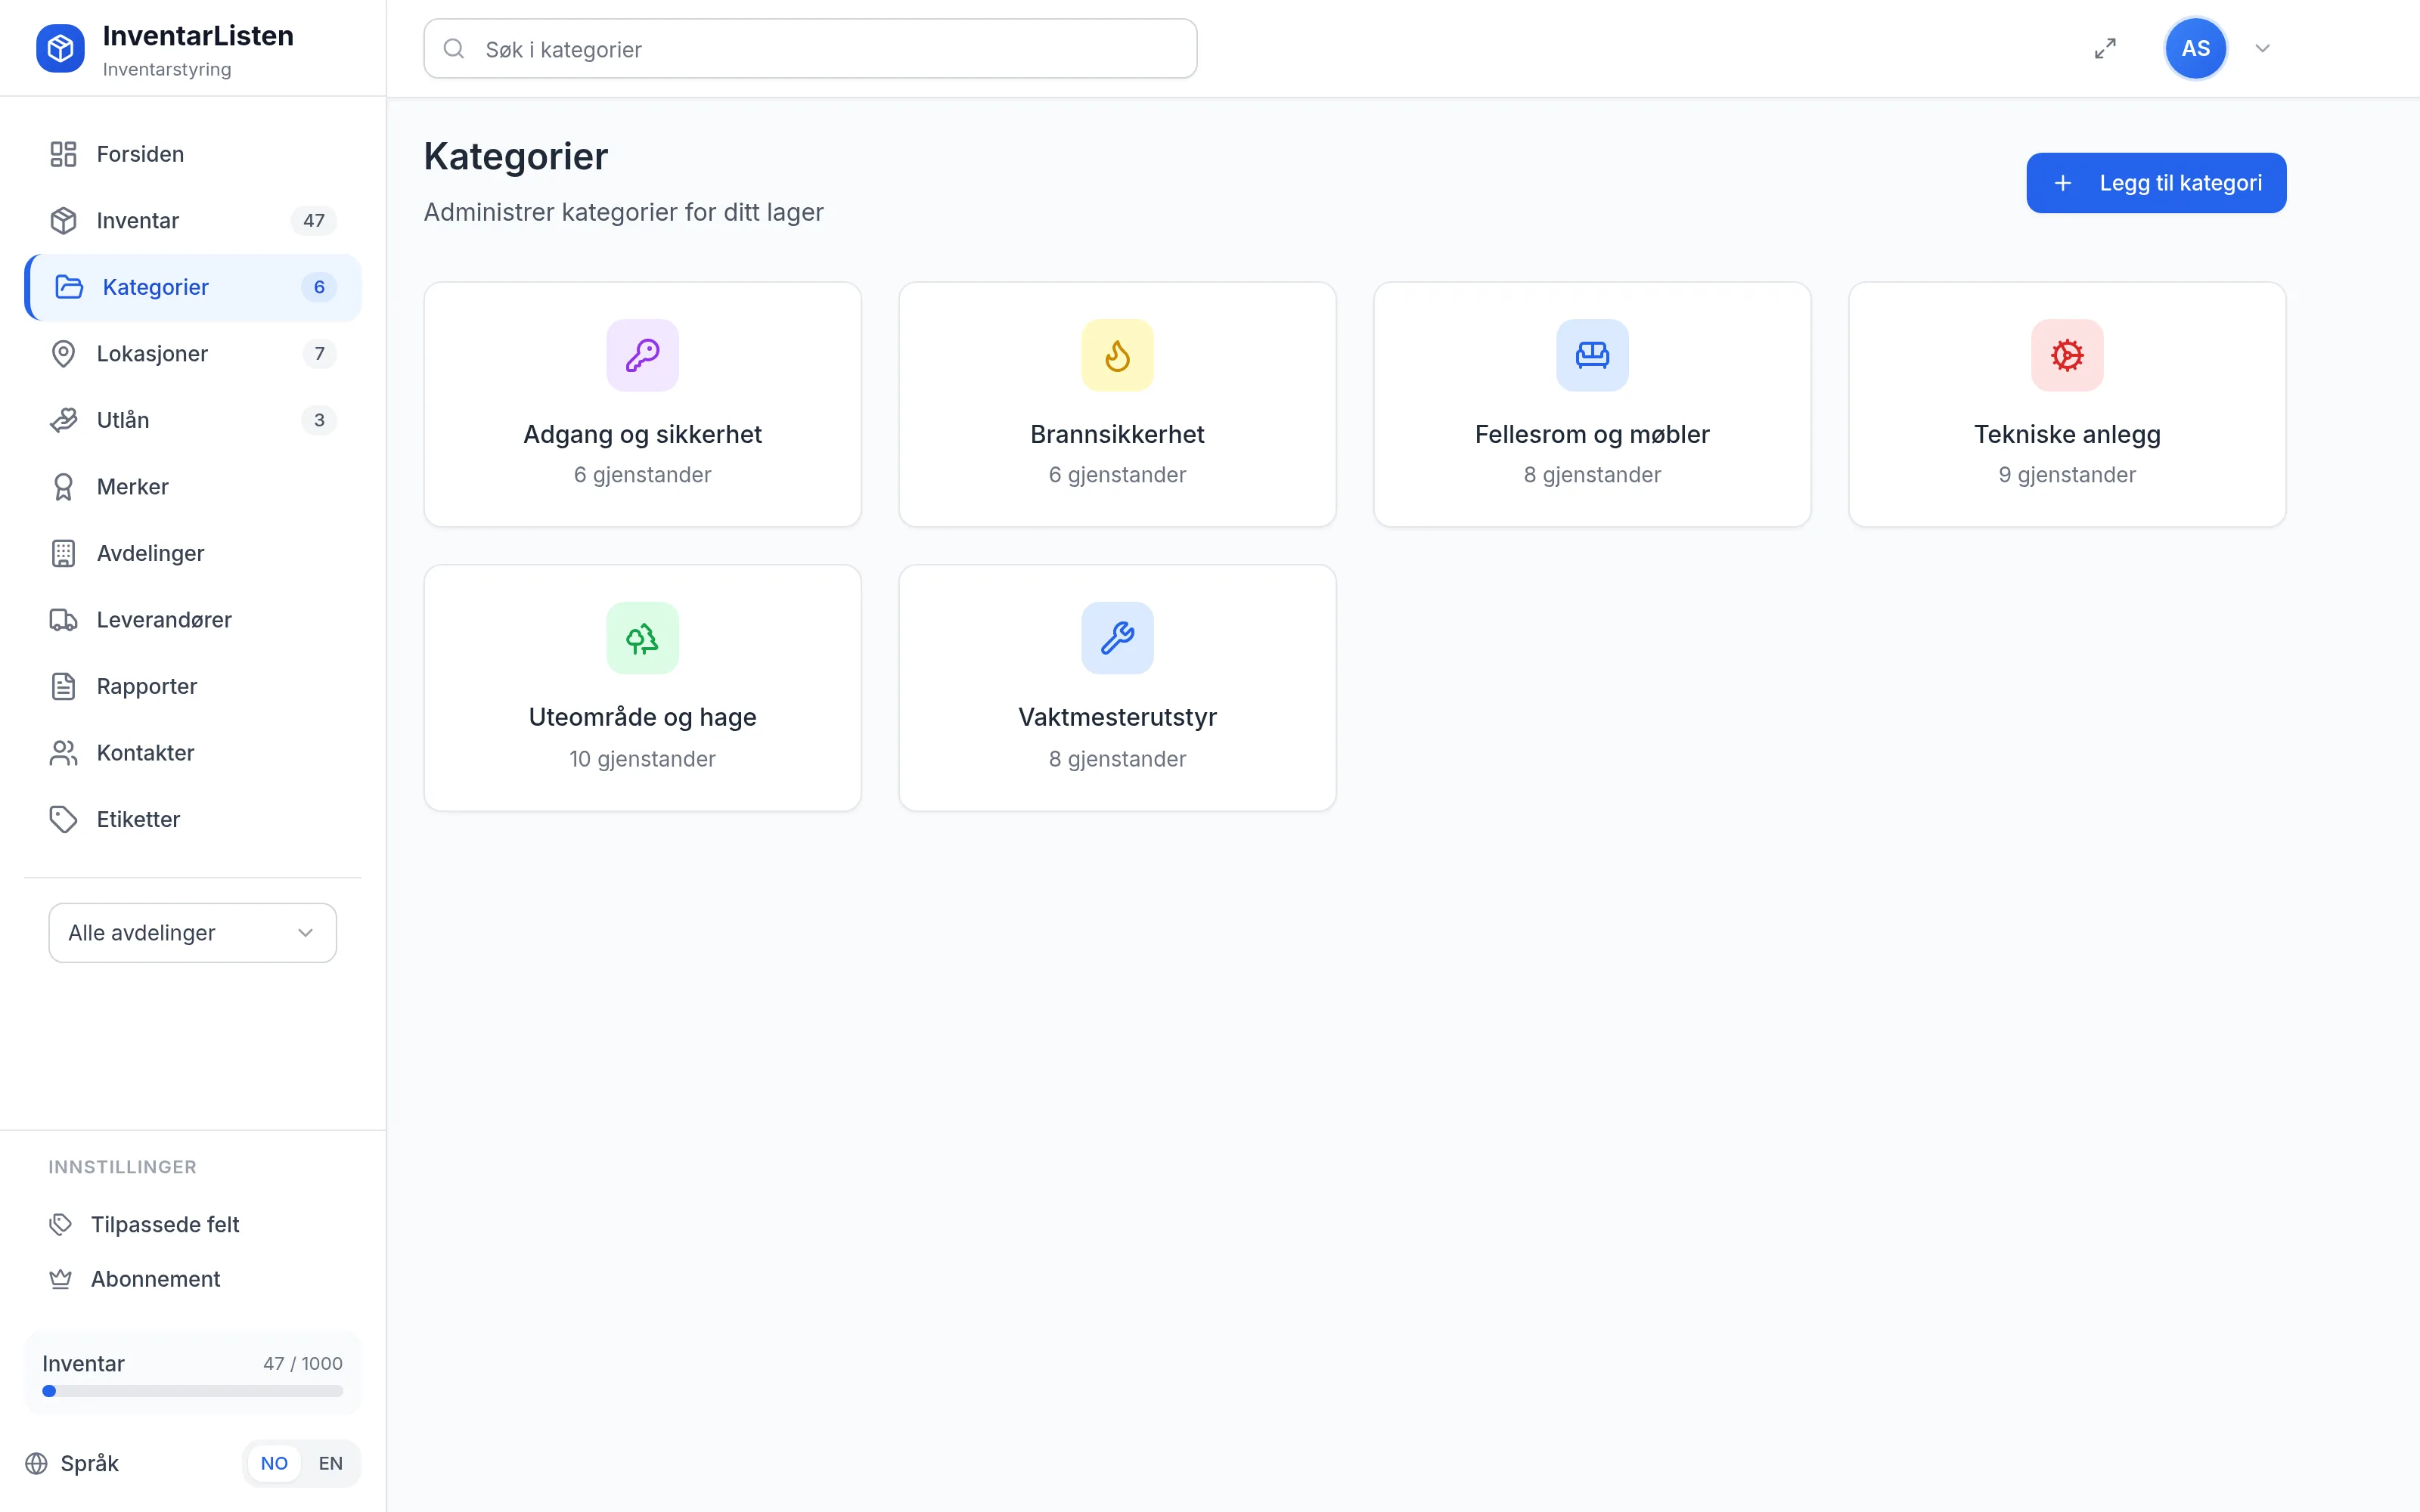Click the wrench icon on Vaktmesterutstyr
The image size is (2420, 1512).
pos(1117,638)
